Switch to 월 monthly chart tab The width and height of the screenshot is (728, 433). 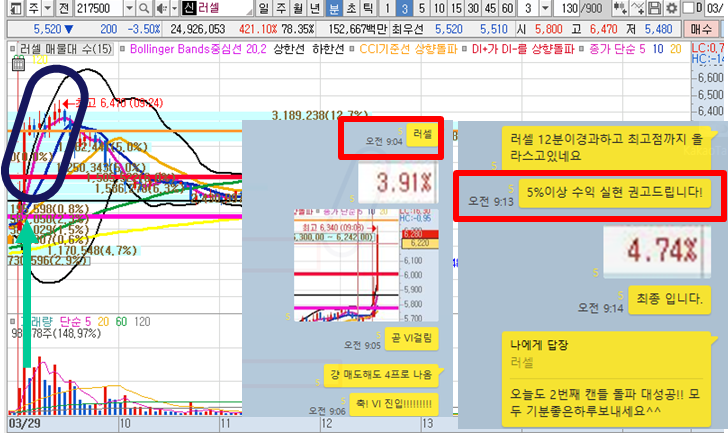tap(298, 8)
